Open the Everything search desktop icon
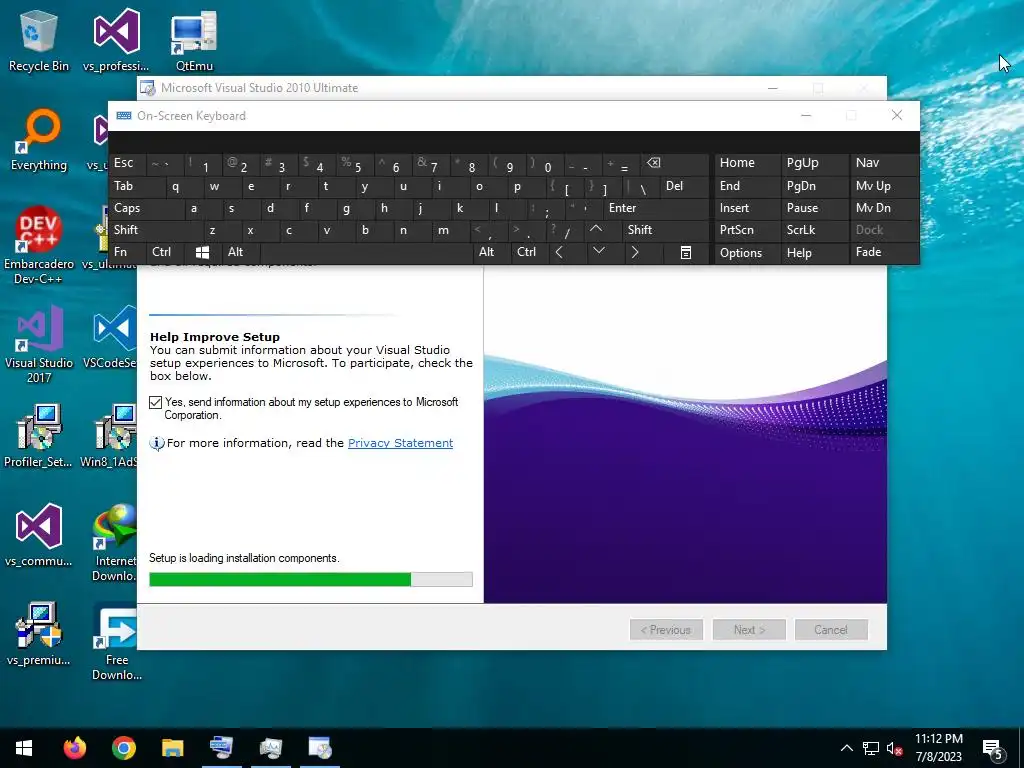Image resolution: width=1024 pixels, height=768 pixels. (39, 140)
